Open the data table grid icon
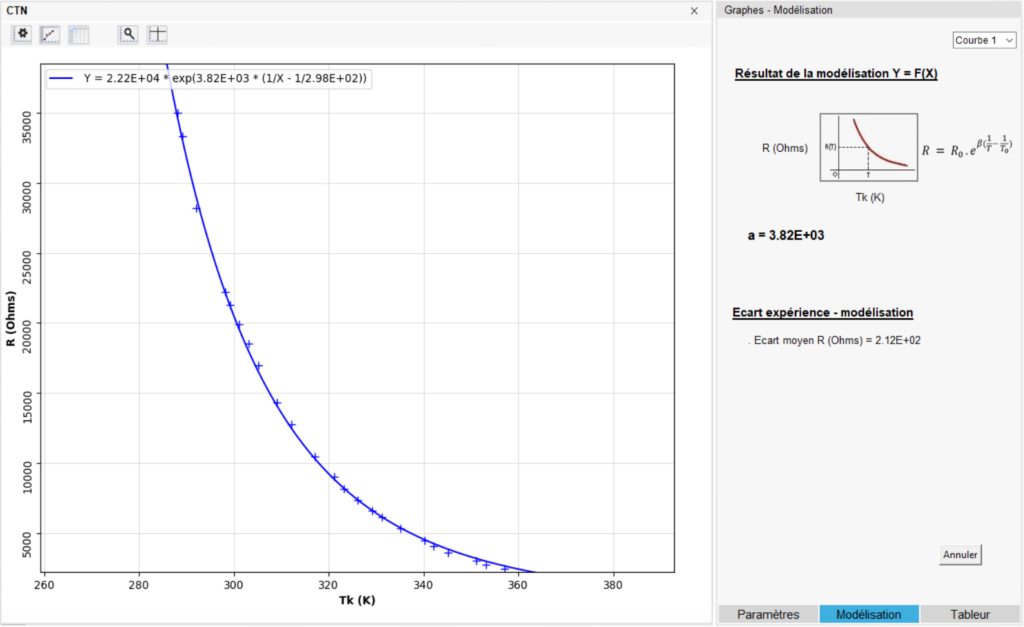The height and width of the screenshot is (627, 1024). click(78, 34)
